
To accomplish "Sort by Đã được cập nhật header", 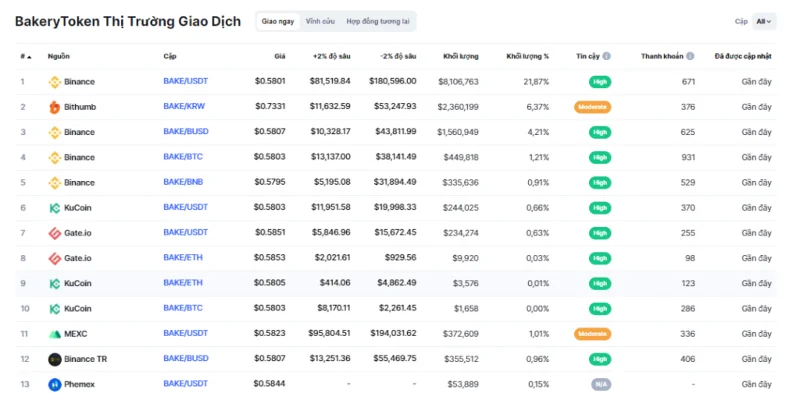I will point(743,56).
